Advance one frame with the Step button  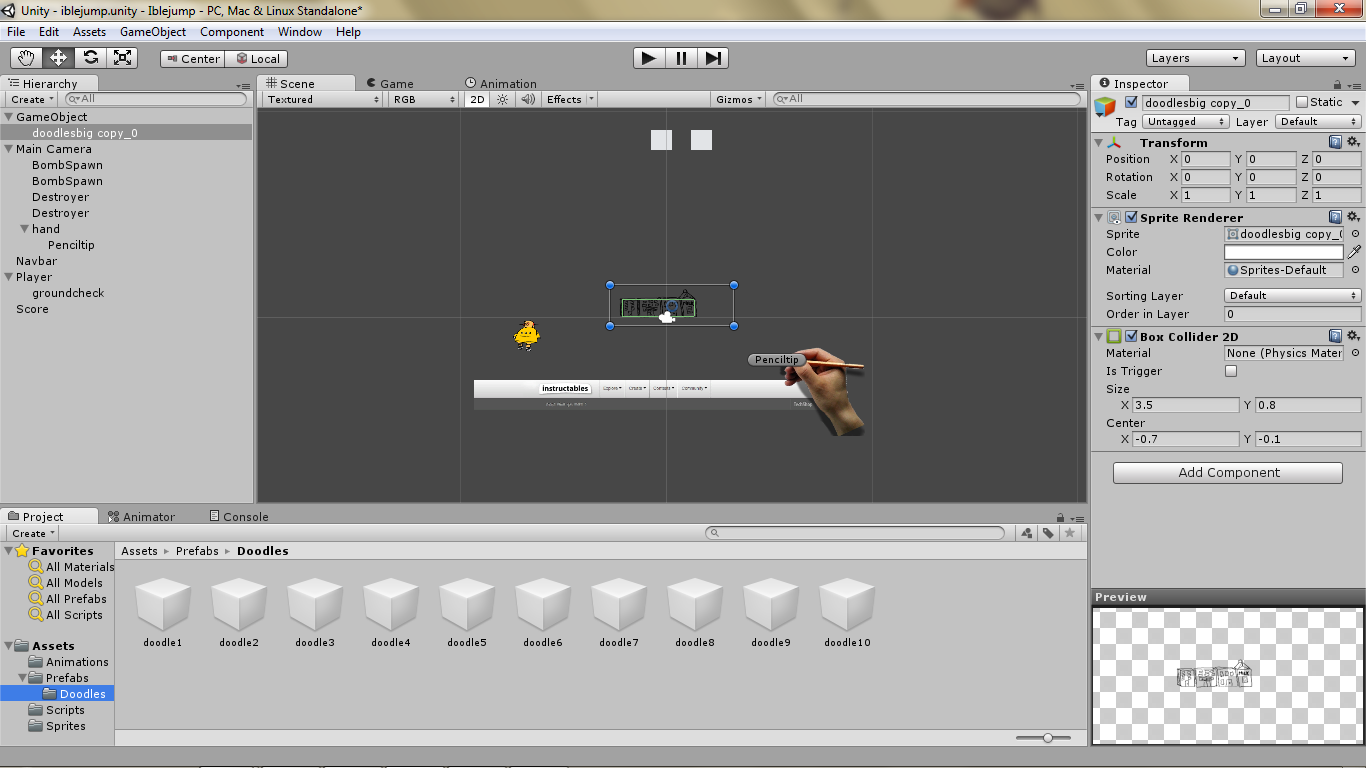click(713, 58)
